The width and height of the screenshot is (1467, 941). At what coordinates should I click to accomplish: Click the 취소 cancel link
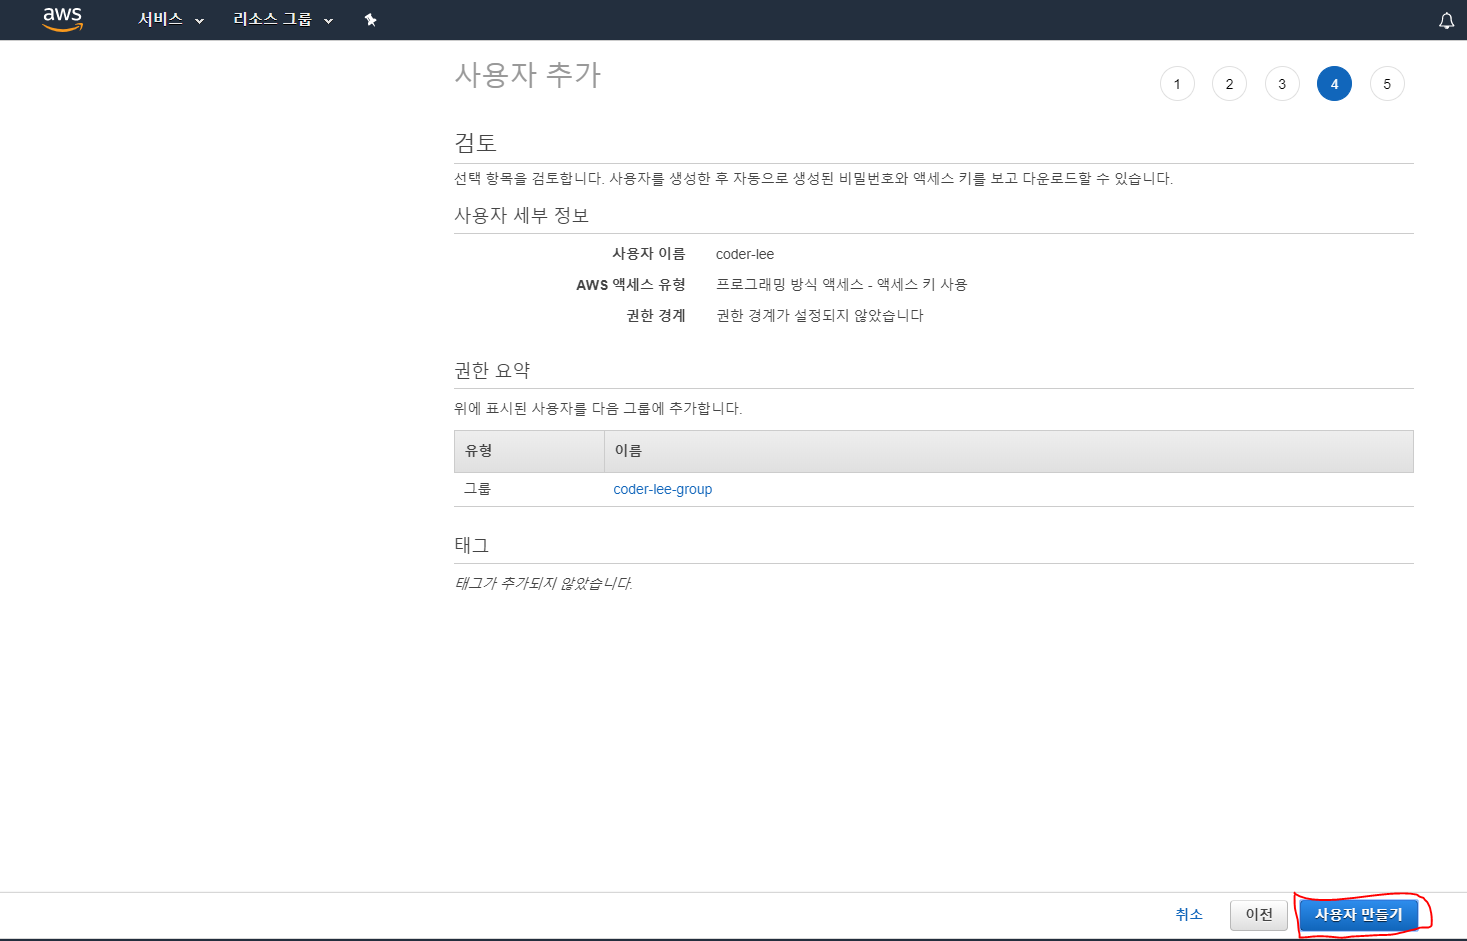1189,914
